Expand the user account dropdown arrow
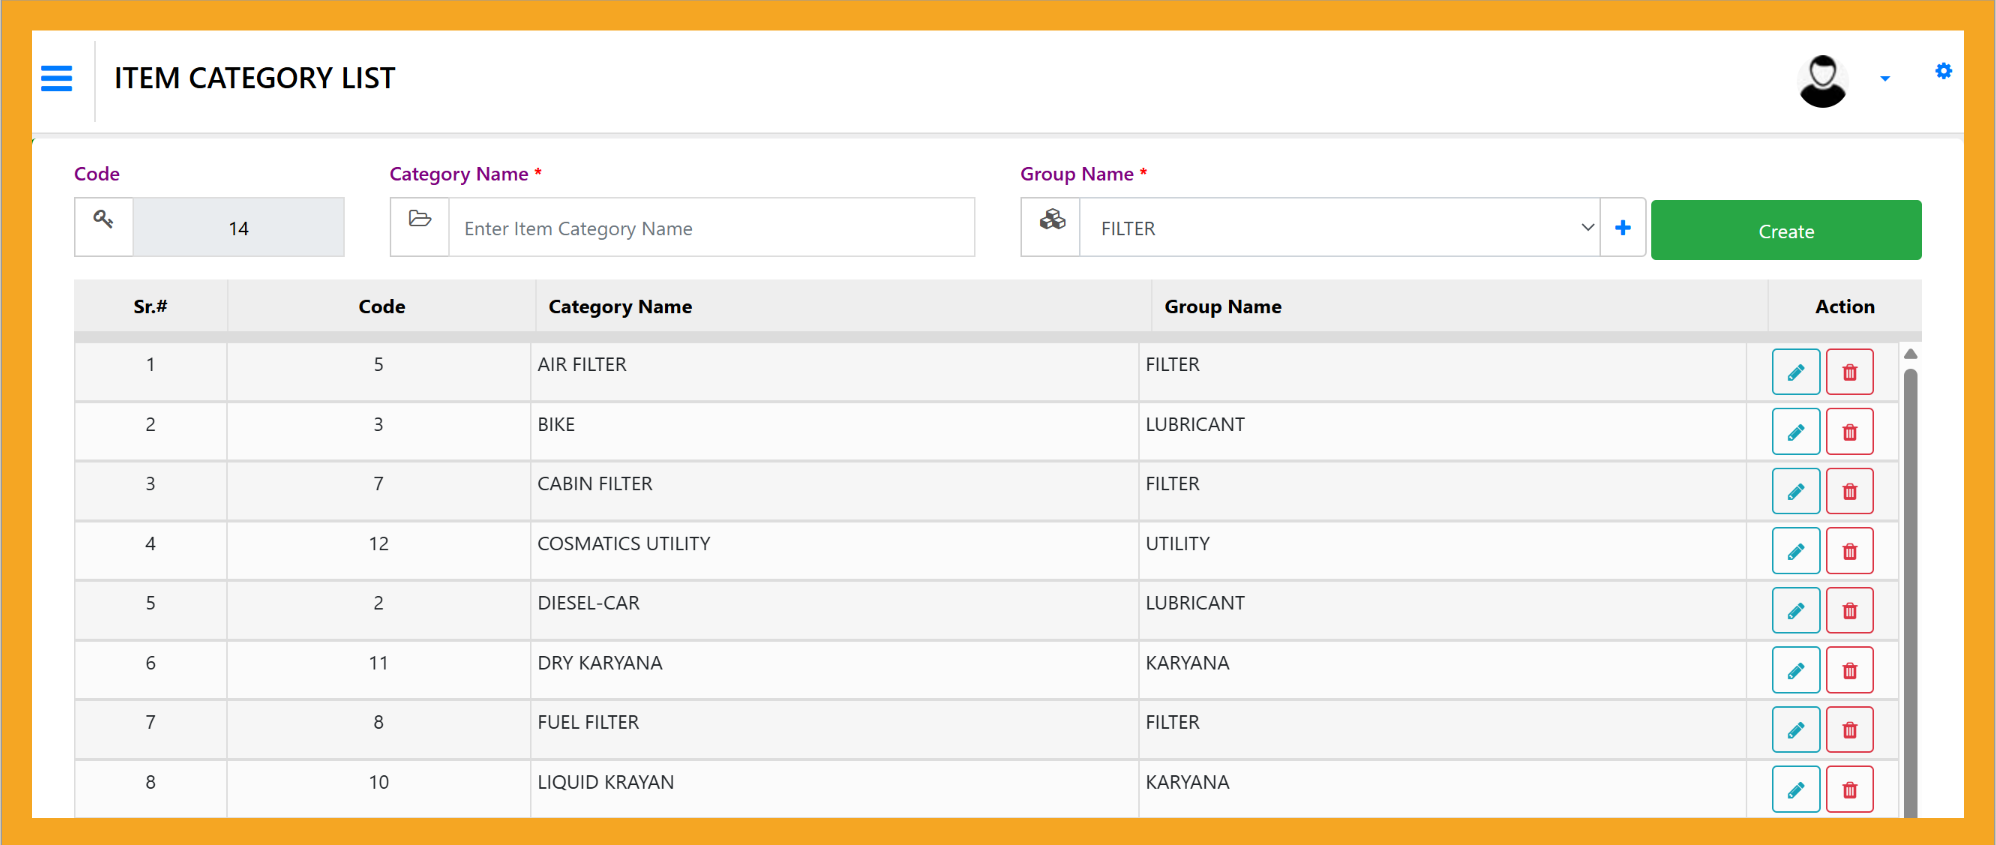Viewport: 1996px width, 845px height. [1884, 79]
